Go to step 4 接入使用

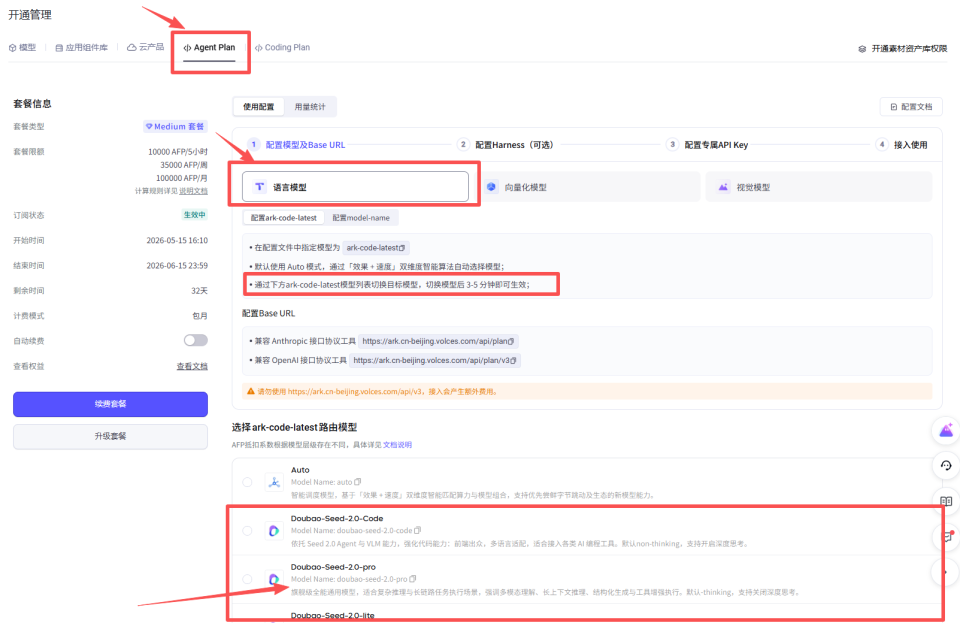tap(902, 144)
